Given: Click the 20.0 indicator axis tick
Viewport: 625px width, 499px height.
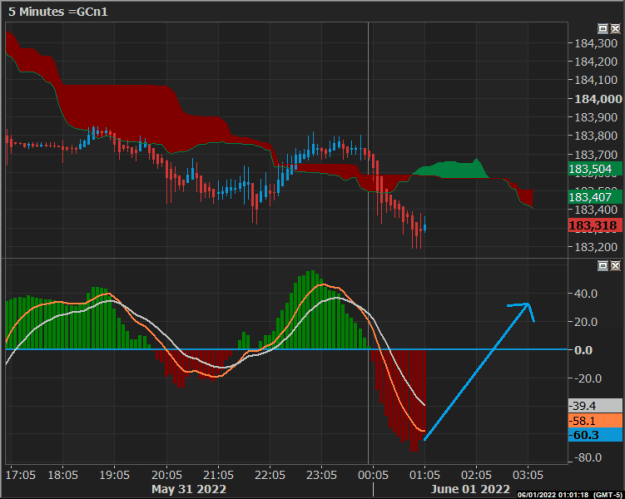Looking at the screenshot, I should [x=586, y=322].
